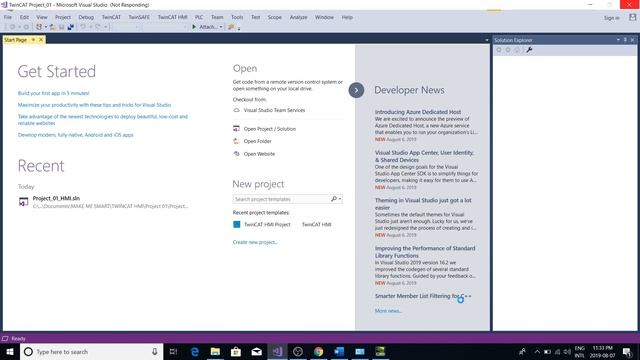Click the Open Website icon
The image size is (640, 360).
(236, 154)
